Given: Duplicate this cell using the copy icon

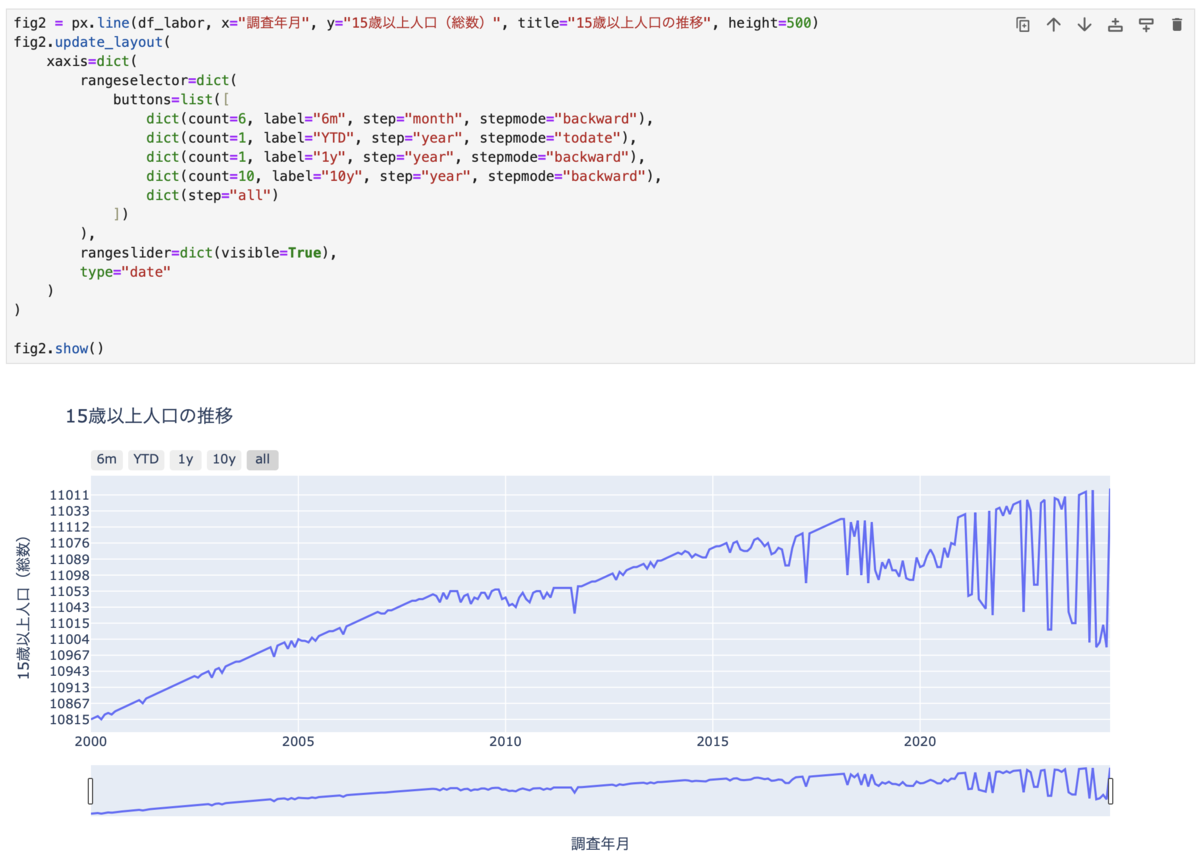Looking at the screenshot, I should click(1022, 25).
